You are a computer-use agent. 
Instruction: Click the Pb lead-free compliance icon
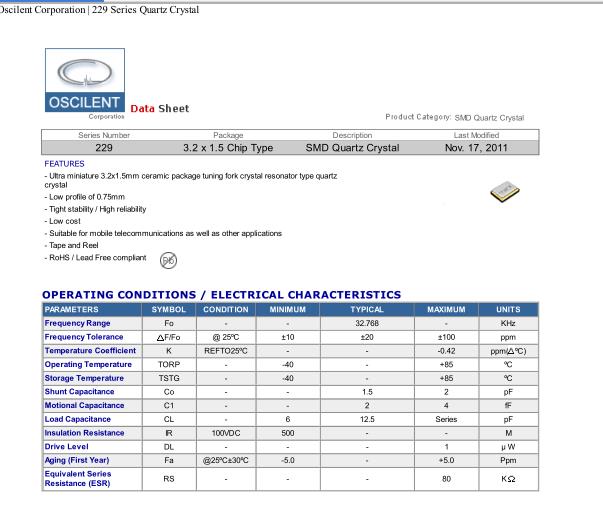pos(169,260)
